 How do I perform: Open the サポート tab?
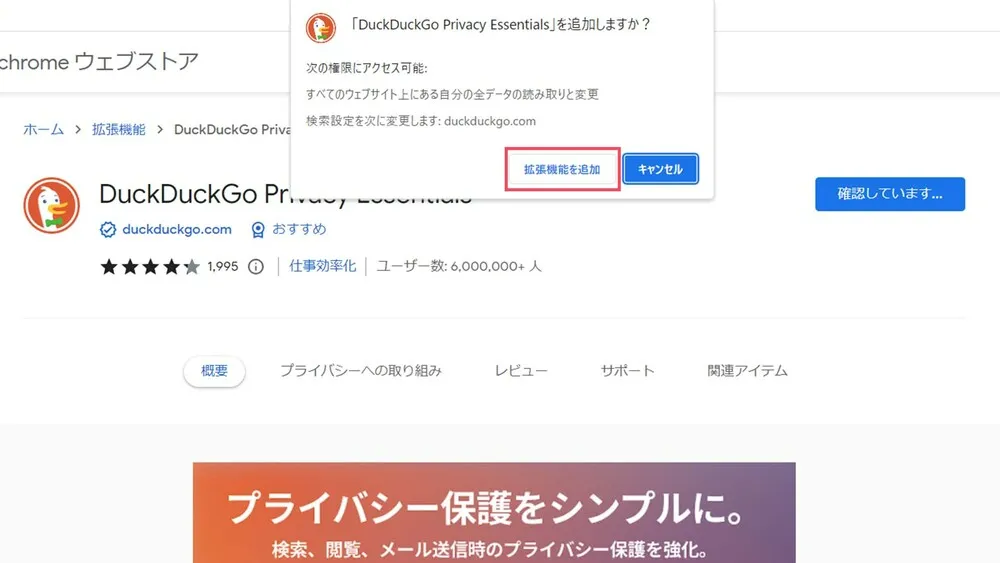[x=628, y=370]
